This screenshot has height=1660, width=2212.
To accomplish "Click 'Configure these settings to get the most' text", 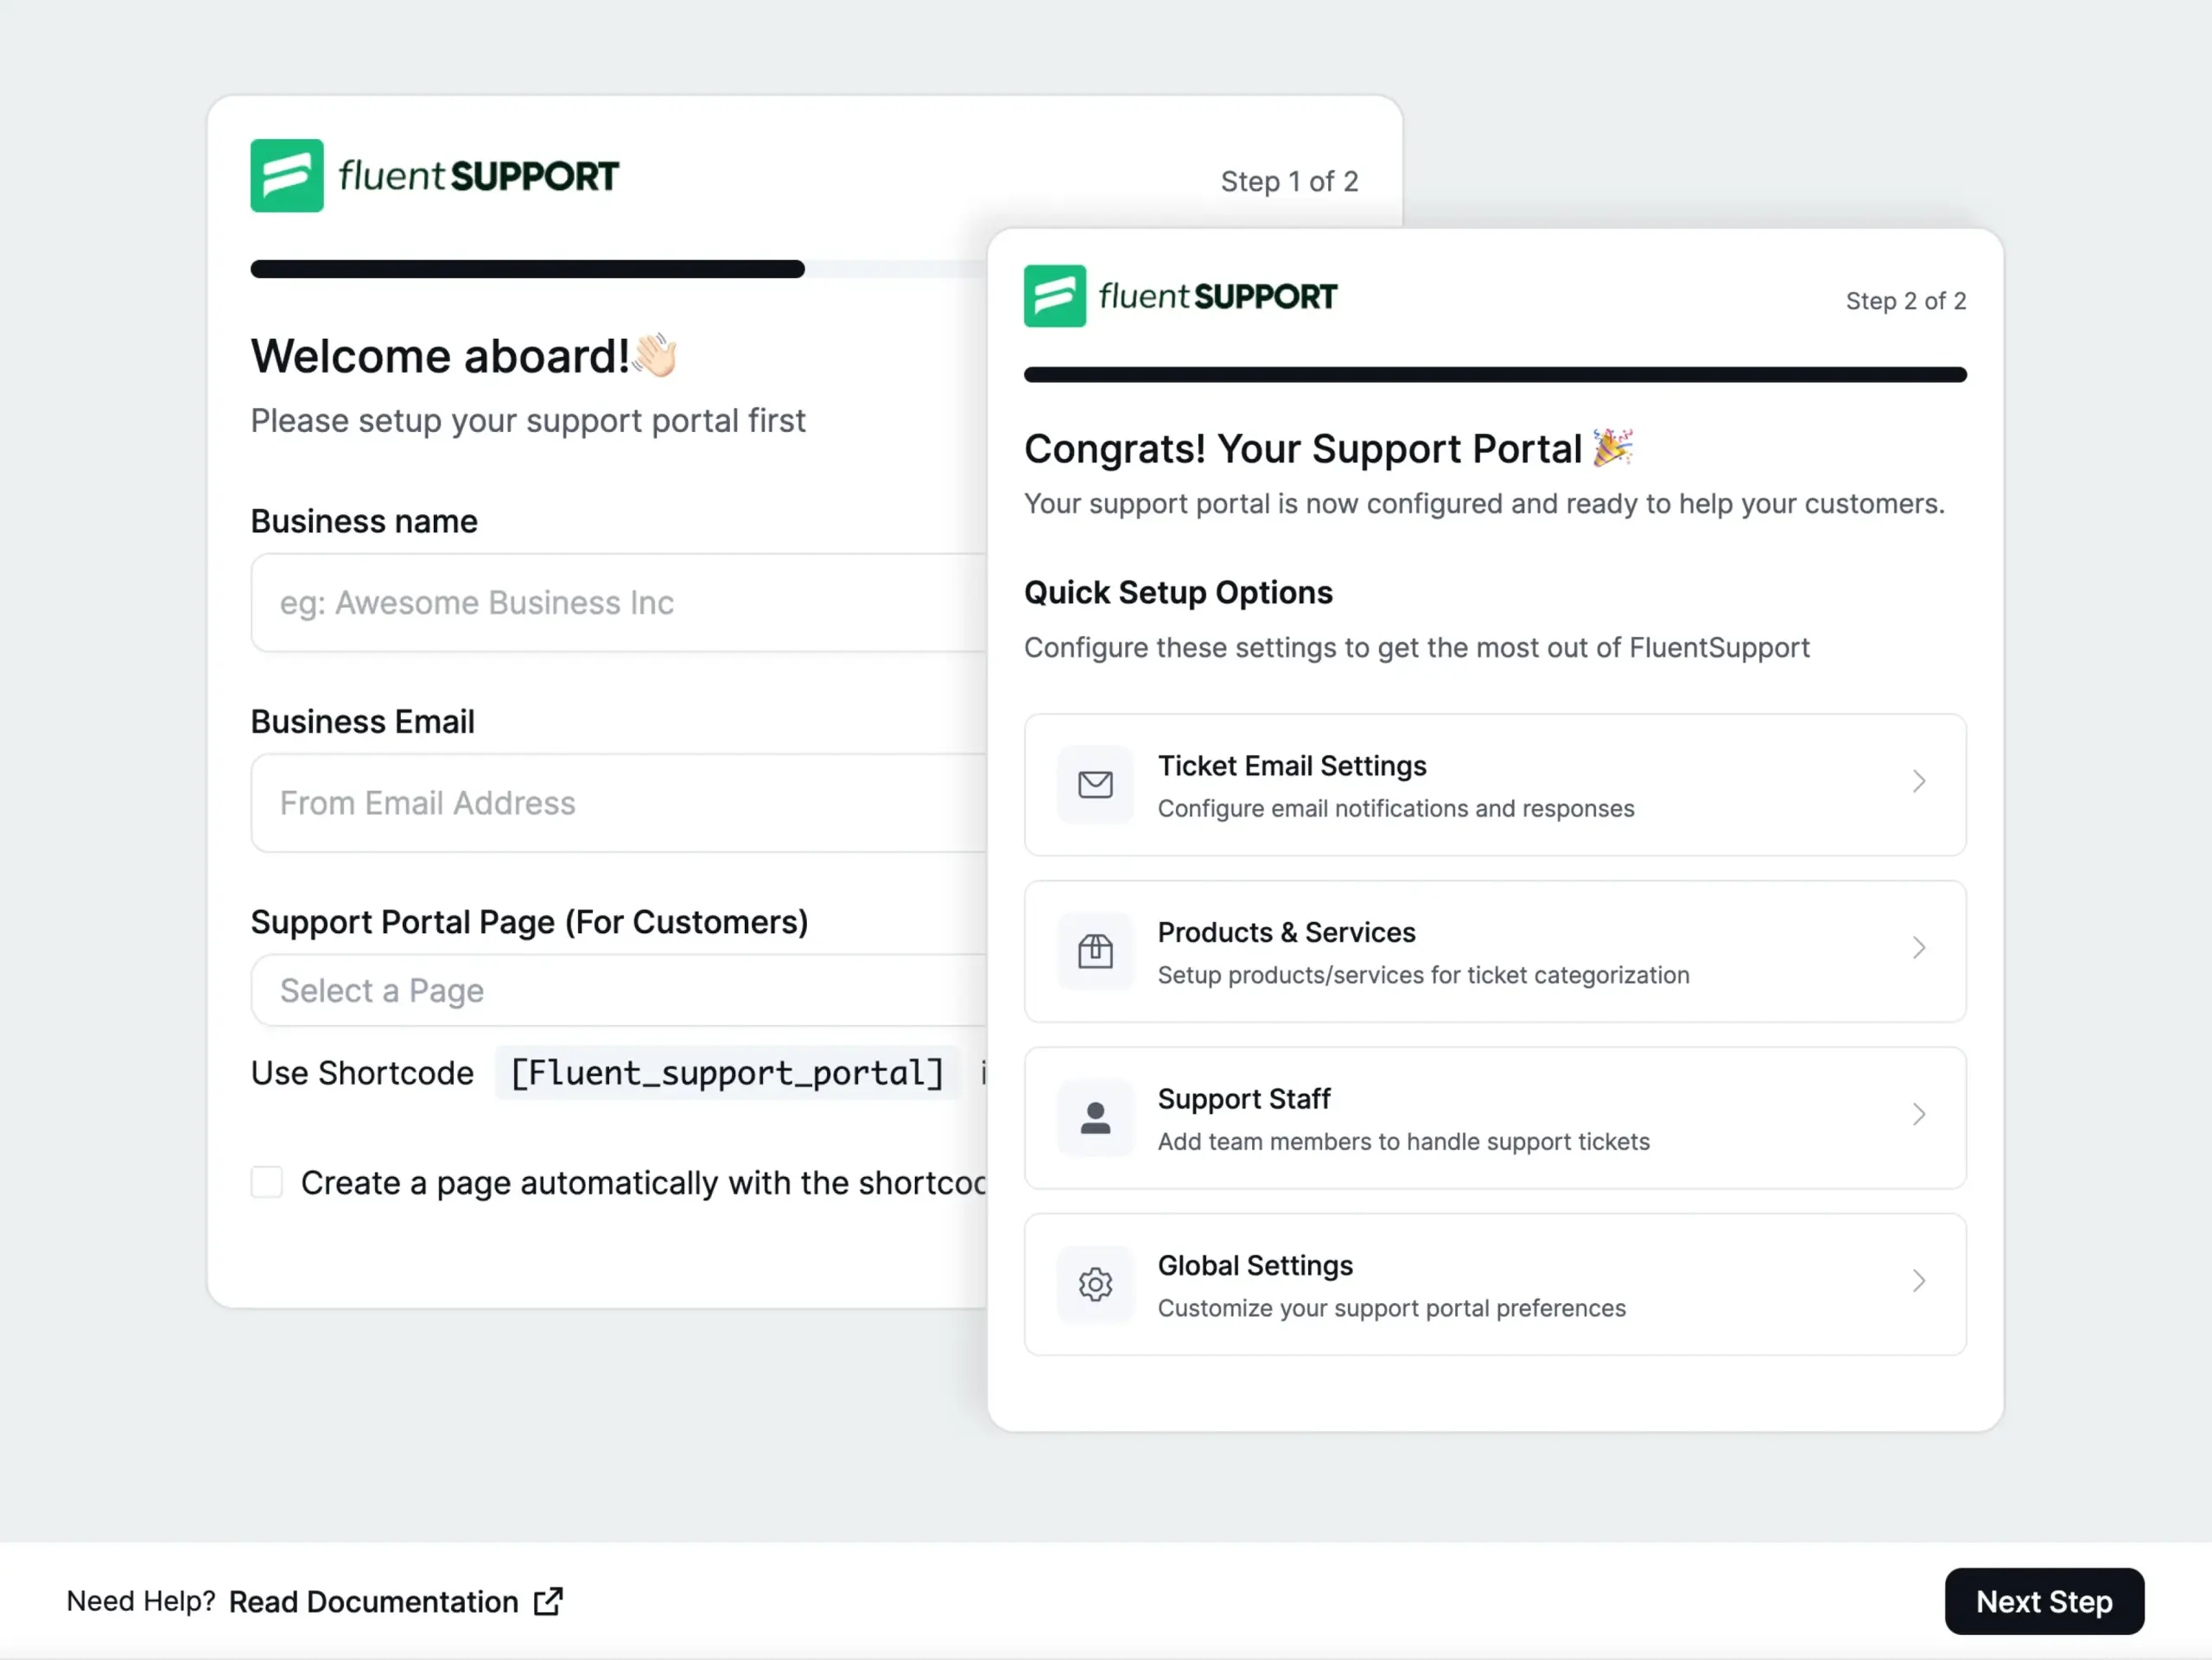I will tap(1417, 647).
